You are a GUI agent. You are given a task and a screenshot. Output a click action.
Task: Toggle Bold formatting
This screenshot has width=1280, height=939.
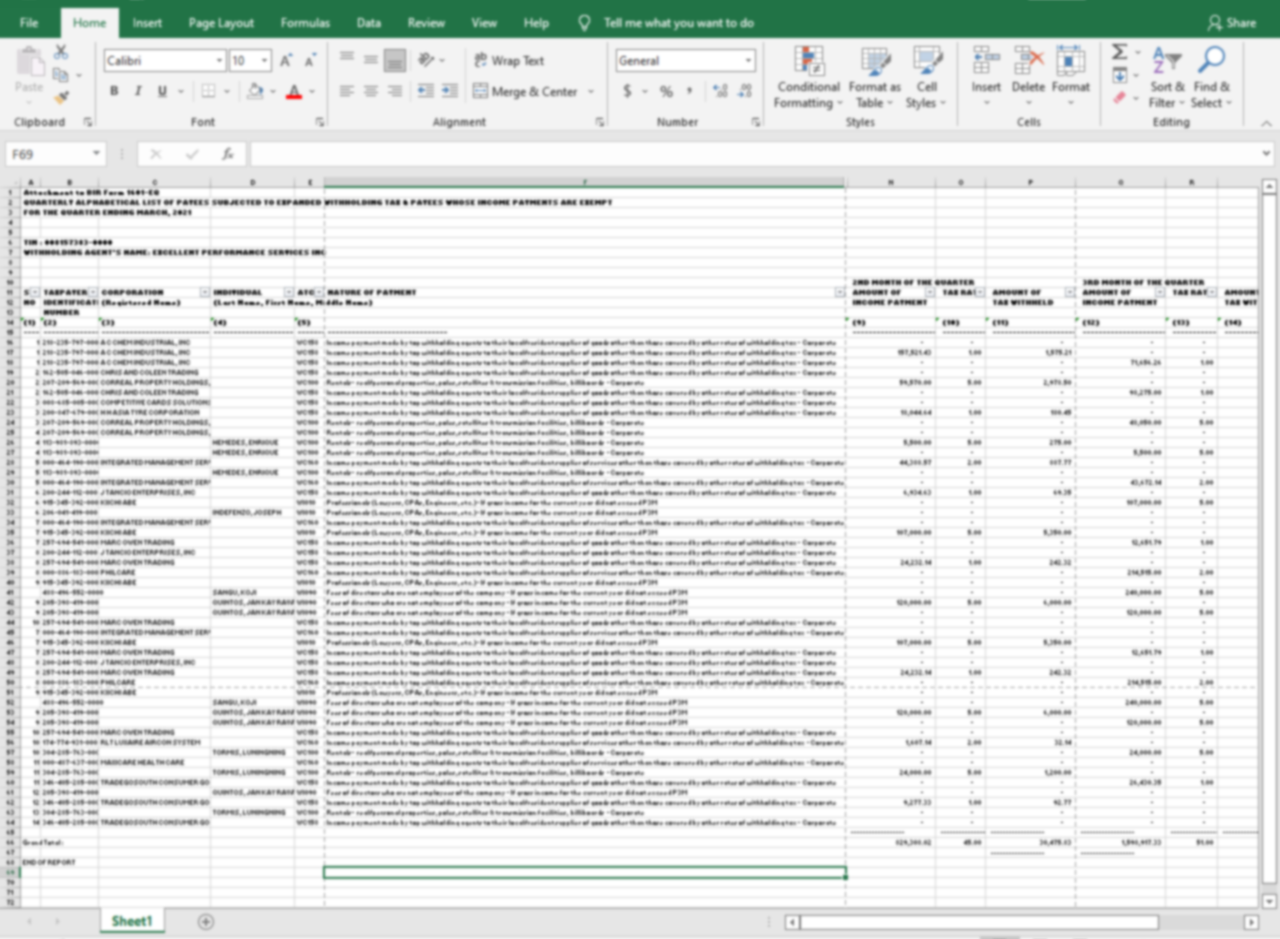click(x=114, y=91)
